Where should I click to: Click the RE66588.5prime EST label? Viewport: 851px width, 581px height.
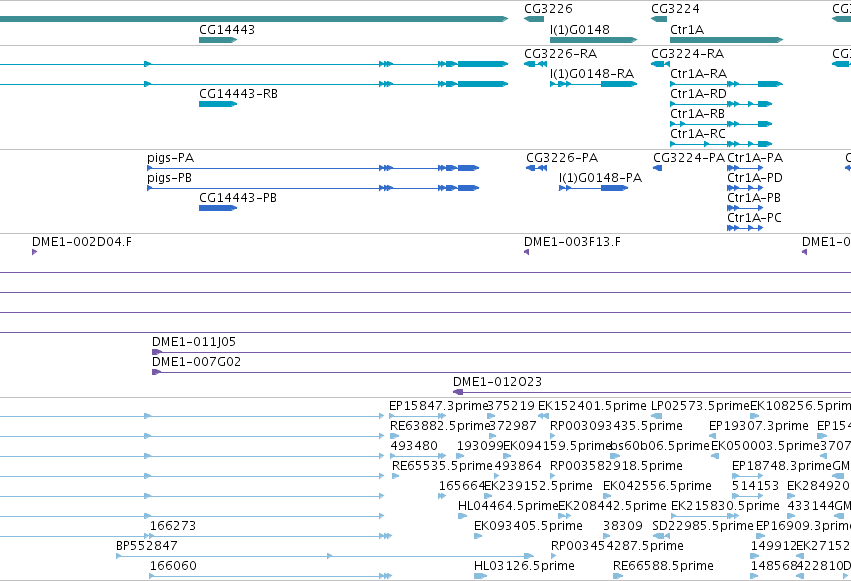[663, 566]
